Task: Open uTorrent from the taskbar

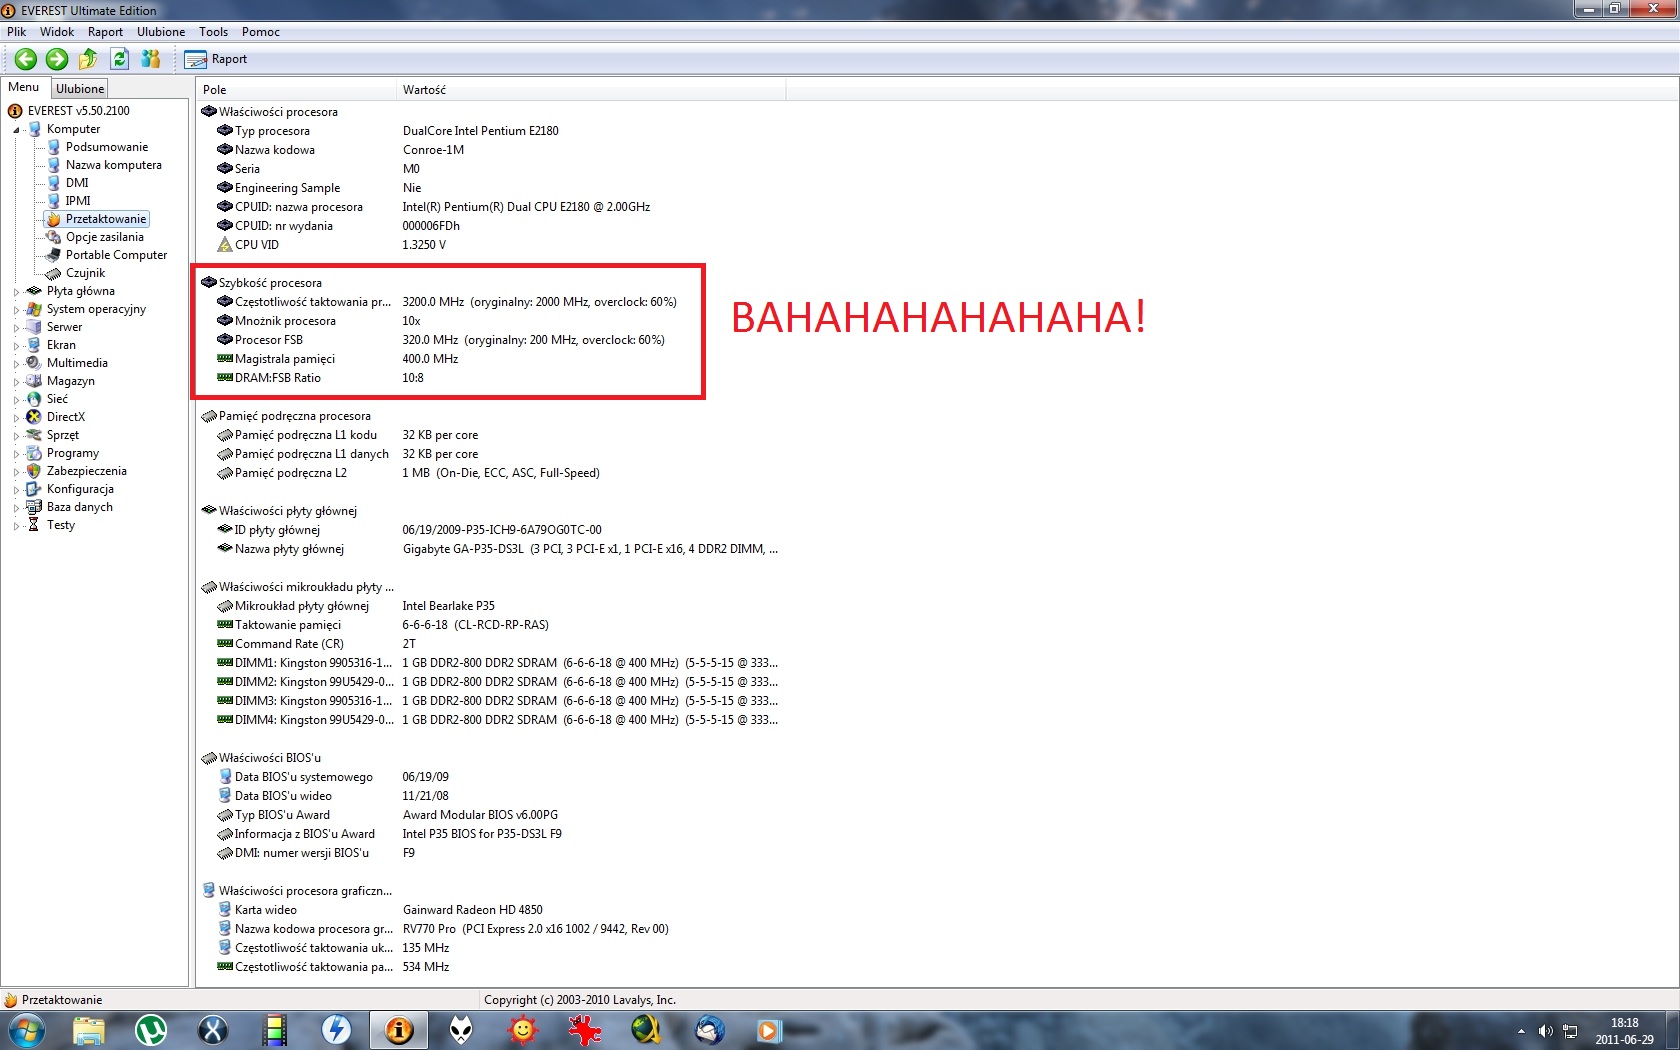Action: click(x=151, y=1030)
